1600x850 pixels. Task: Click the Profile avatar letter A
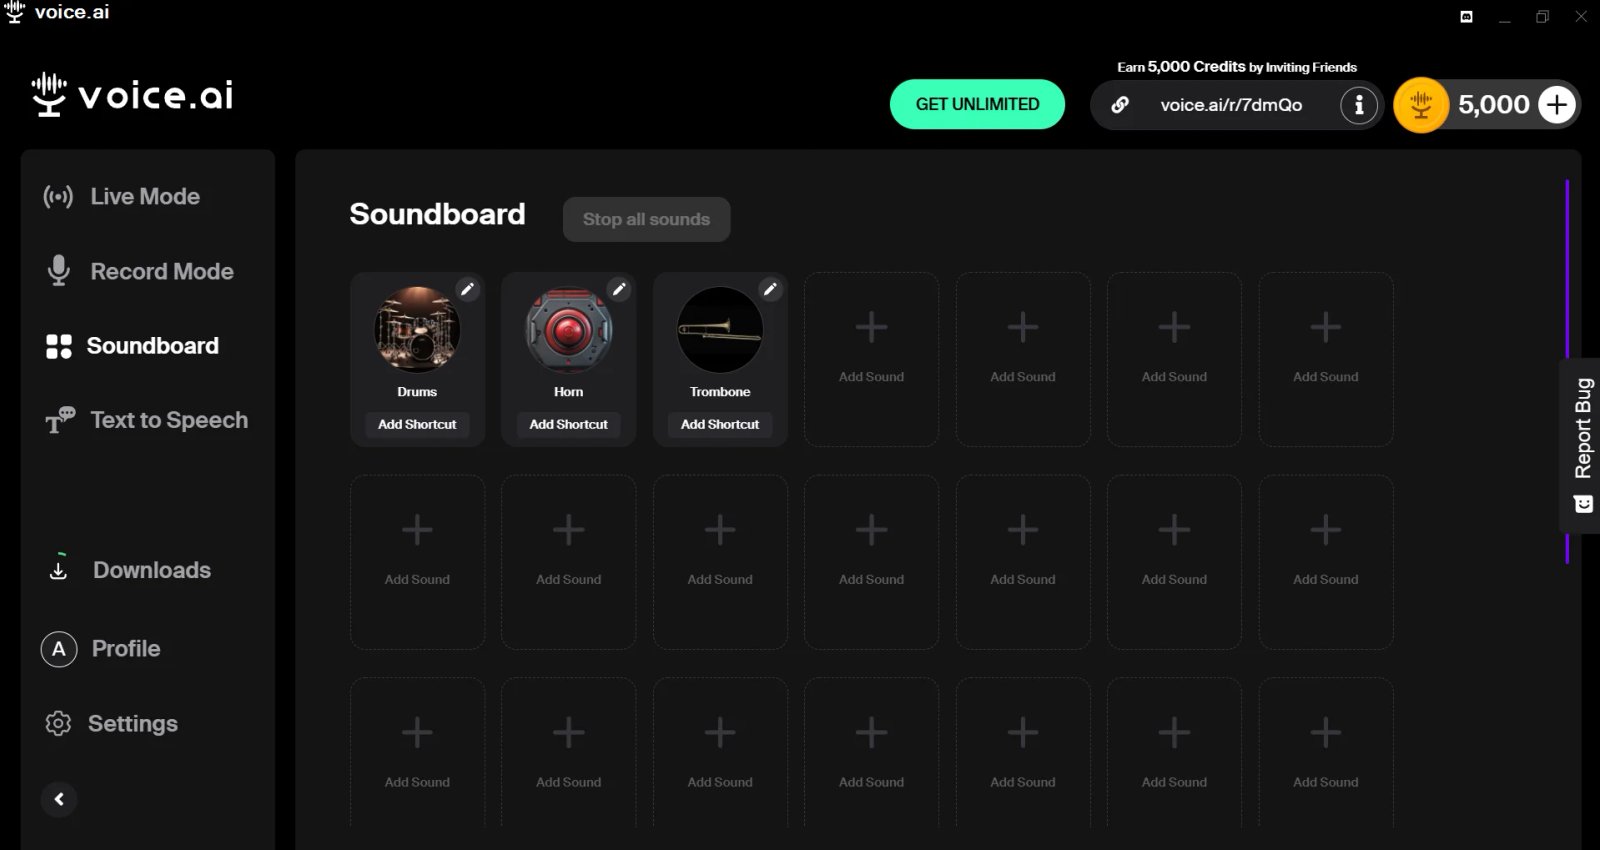click(59, 649)
